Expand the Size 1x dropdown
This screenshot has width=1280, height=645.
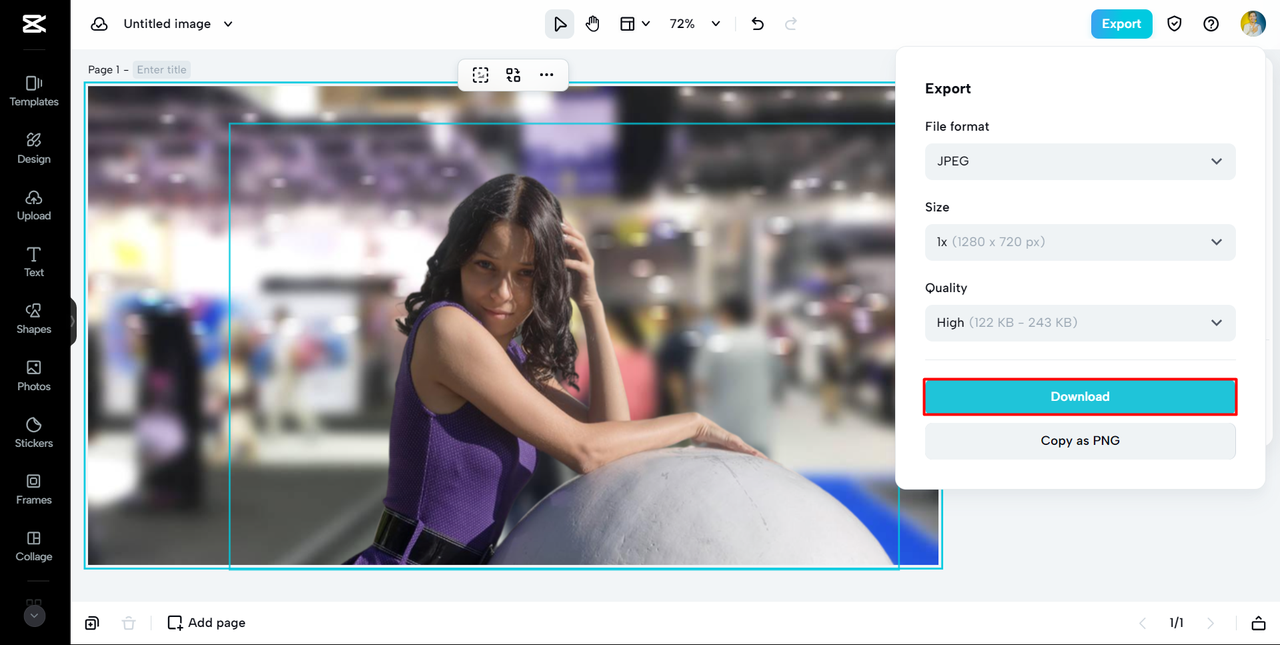click(1080, 242)
